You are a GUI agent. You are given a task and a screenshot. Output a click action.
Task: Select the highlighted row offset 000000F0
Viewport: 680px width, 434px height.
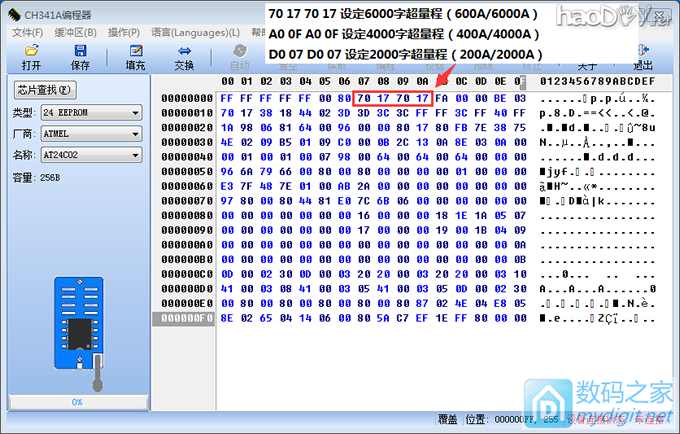click(x=187, y=318)
